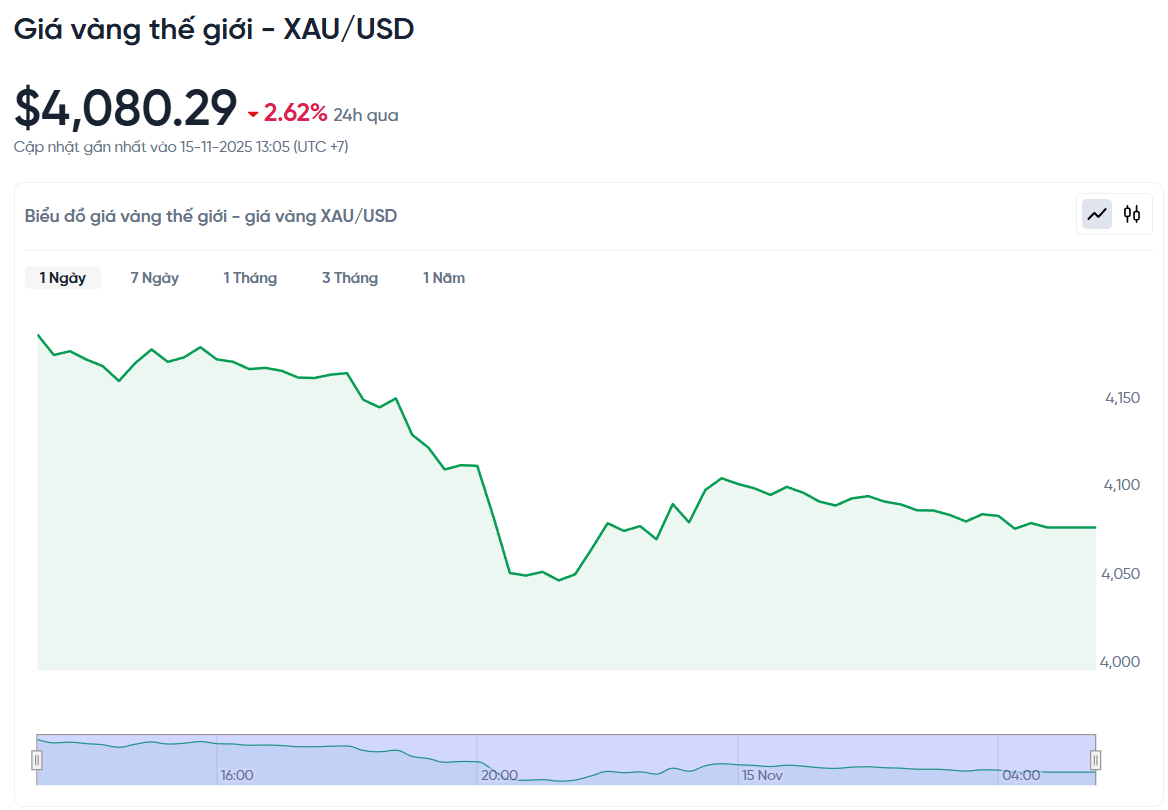The width and height of the screenshot is (1168, 810).
Task: Click the "16:00" marker in the minimap
Action: 238,774
